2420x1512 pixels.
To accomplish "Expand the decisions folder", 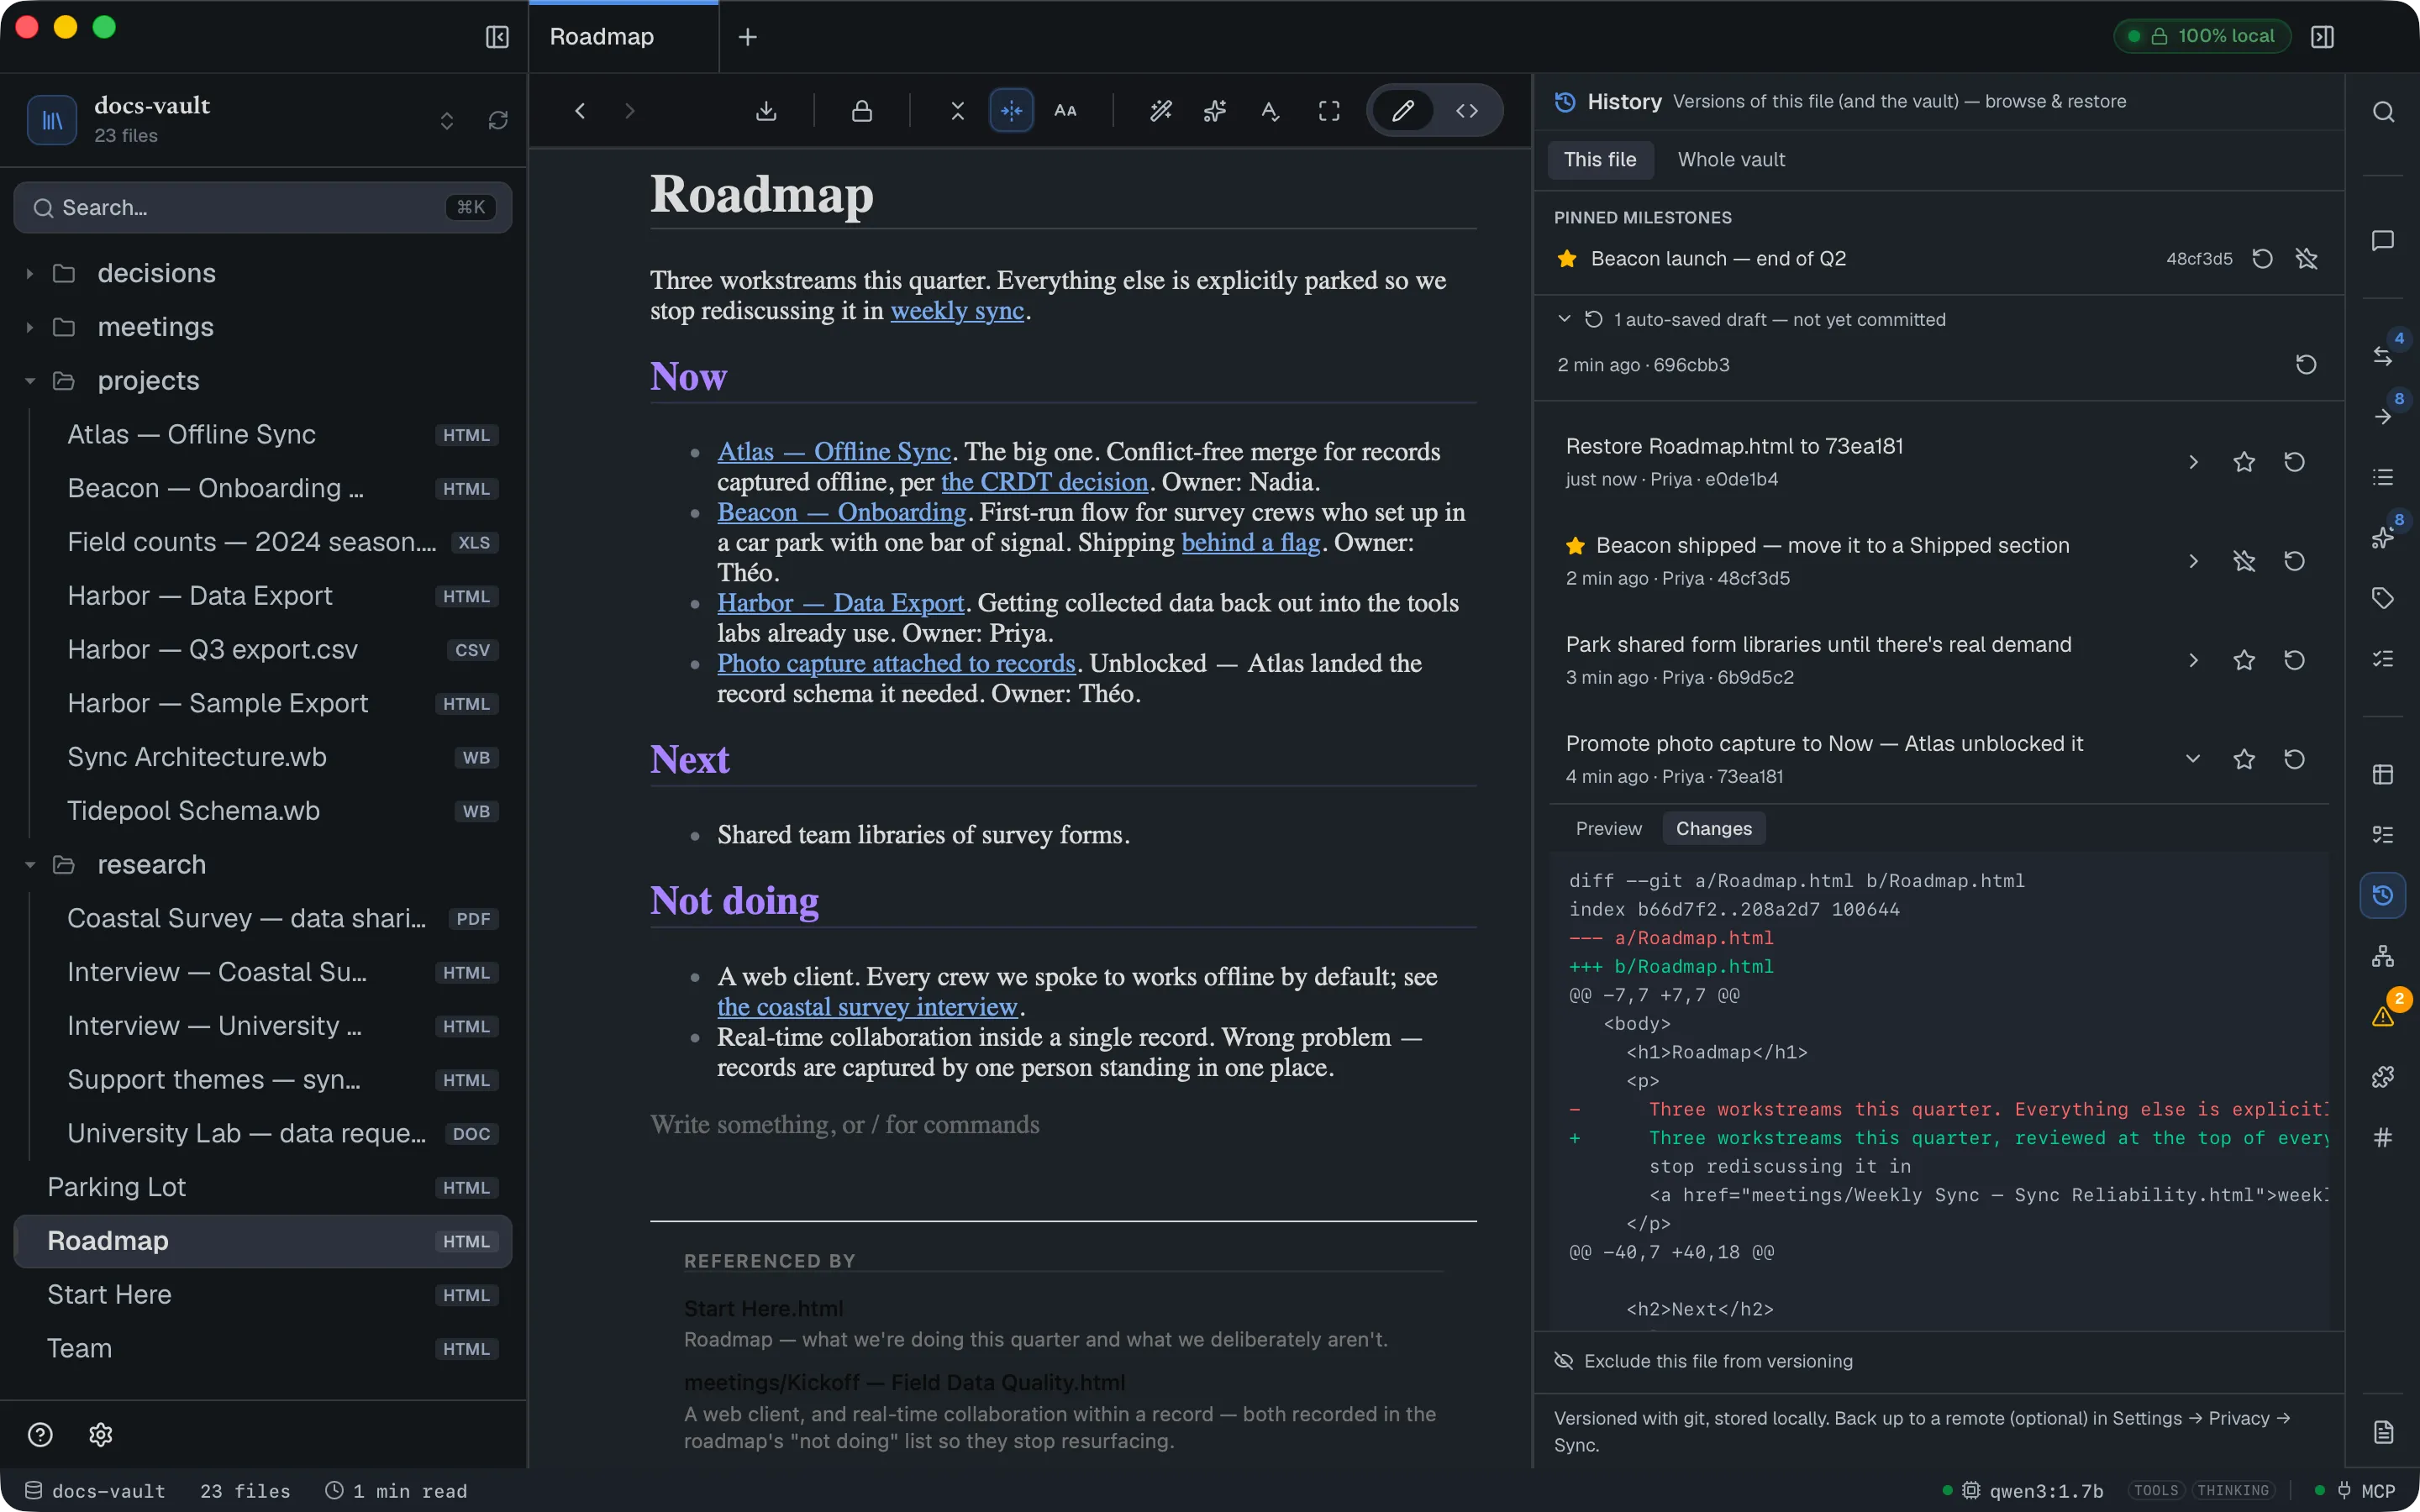I will 30,274.
